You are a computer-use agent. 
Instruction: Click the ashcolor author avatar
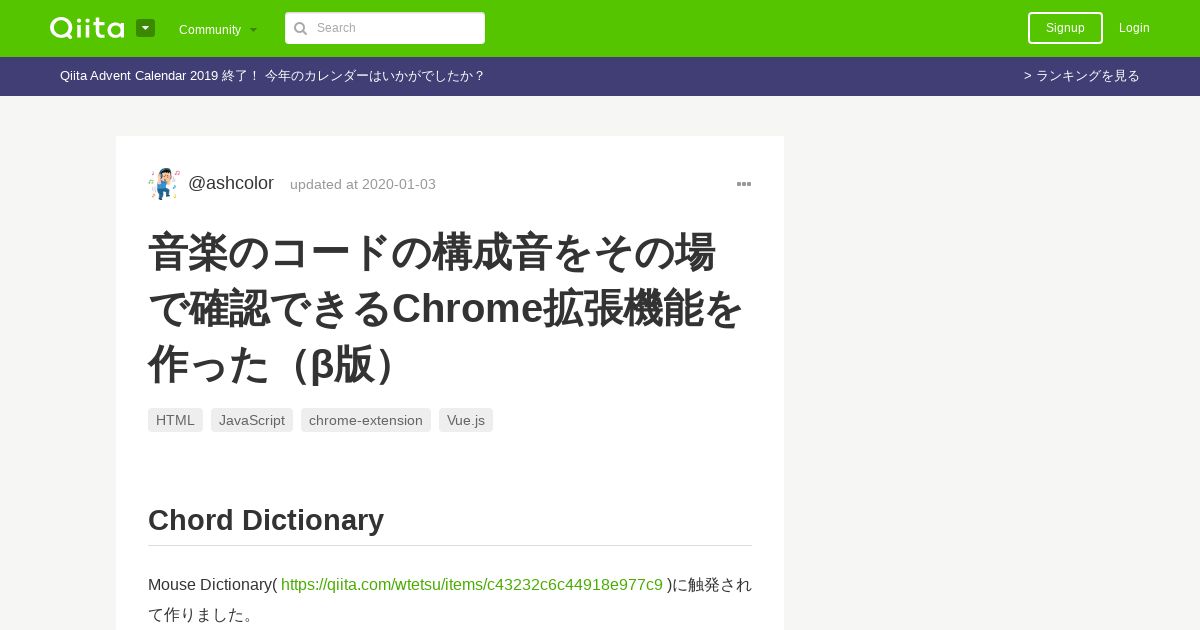point(163,184)
